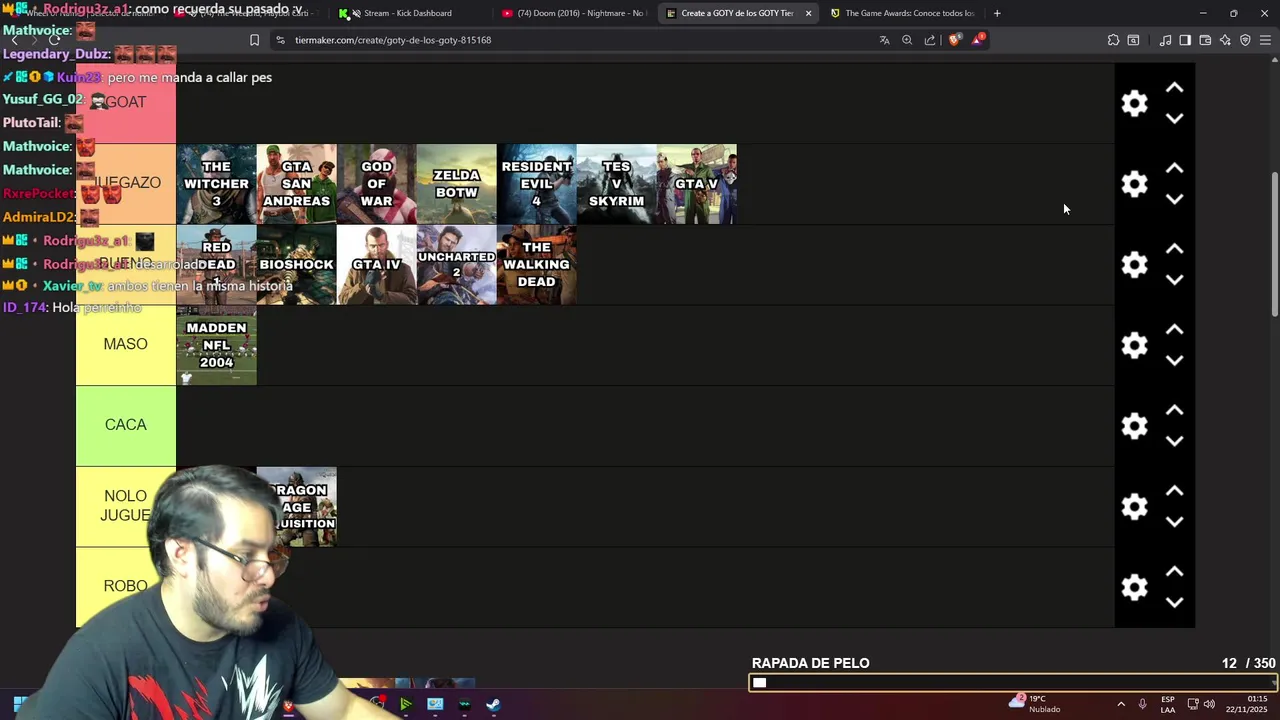Switch to The Game Awards tab
Viewport: 1280px width, 720px height.
tap(905, 13)
